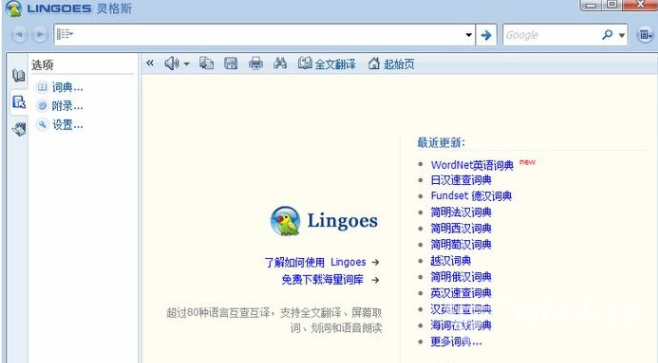The image size is (658, 363).
Task: Click the printer icon
Action: point(256,64)
